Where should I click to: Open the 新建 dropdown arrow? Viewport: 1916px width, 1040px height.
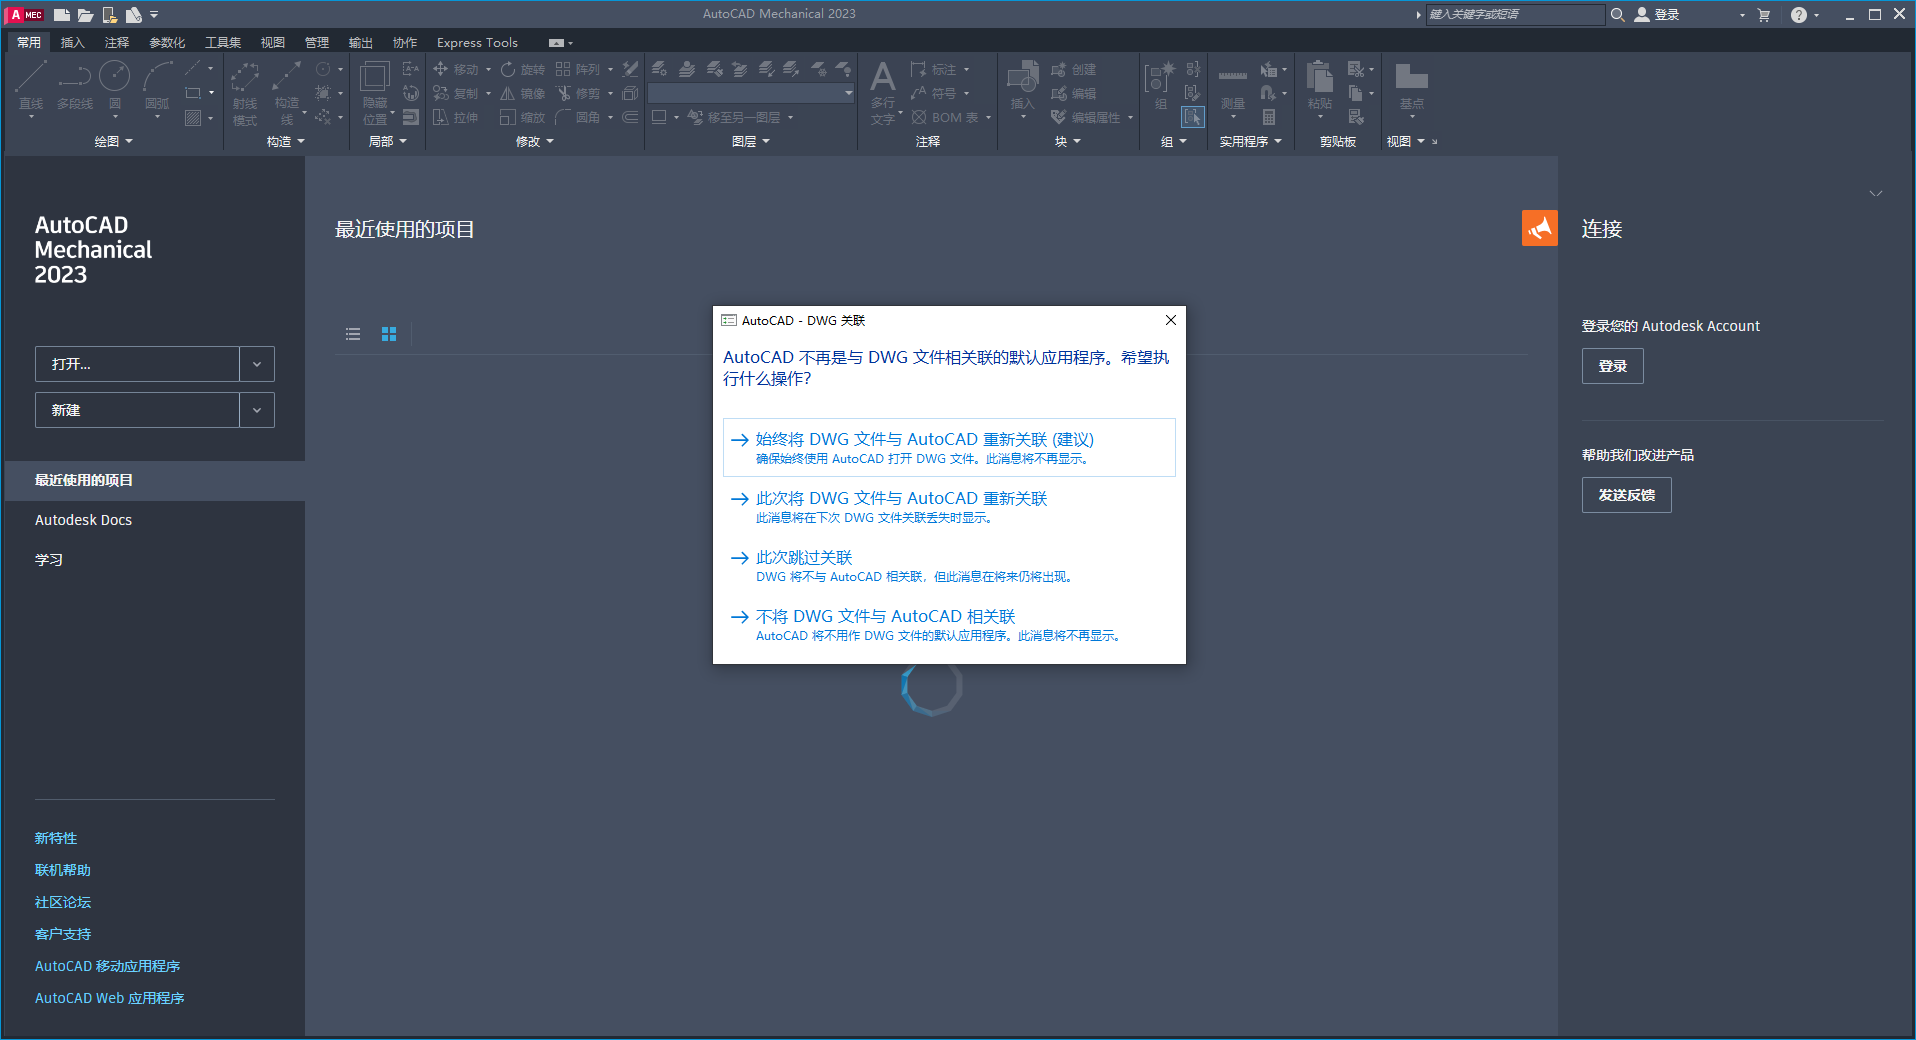pos(257,410)
